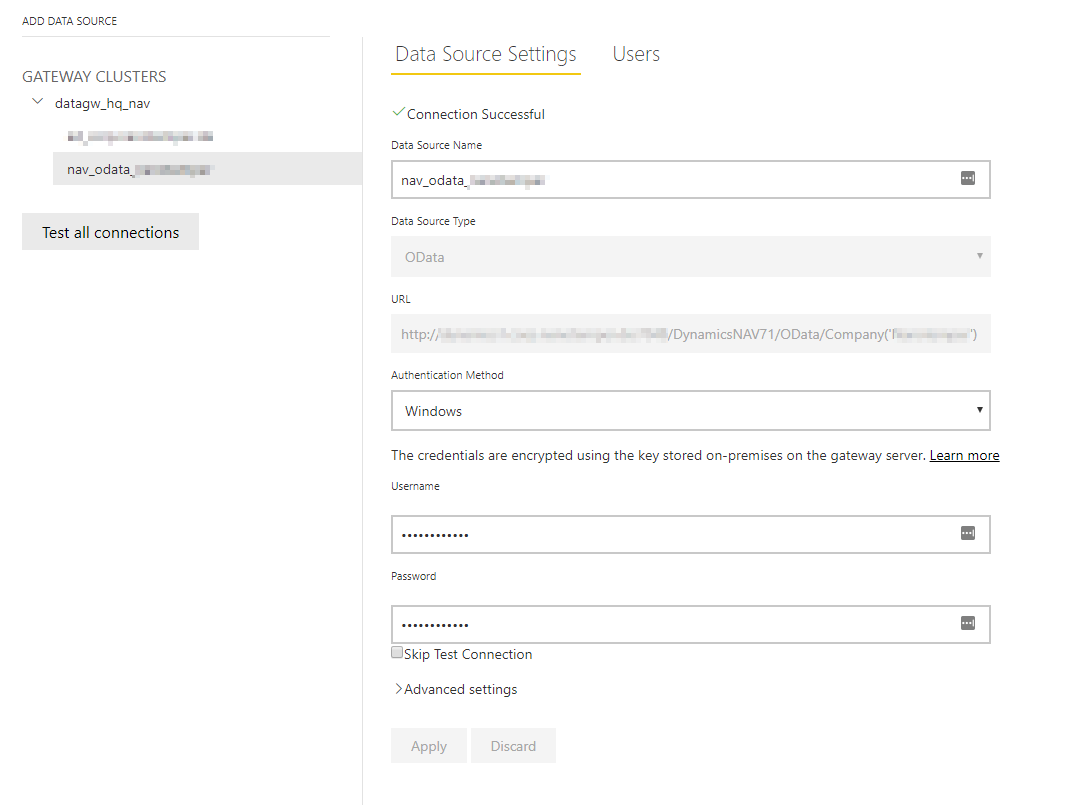1069x805 pixels.
Task: Open the Learn more link
Action: tap(964, 455)
